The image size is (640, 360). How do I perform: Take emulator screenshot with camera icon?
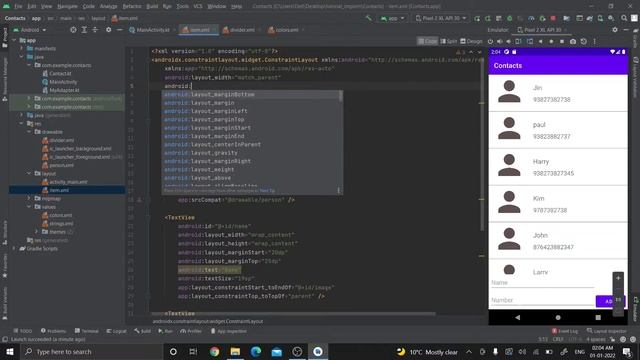573,41
